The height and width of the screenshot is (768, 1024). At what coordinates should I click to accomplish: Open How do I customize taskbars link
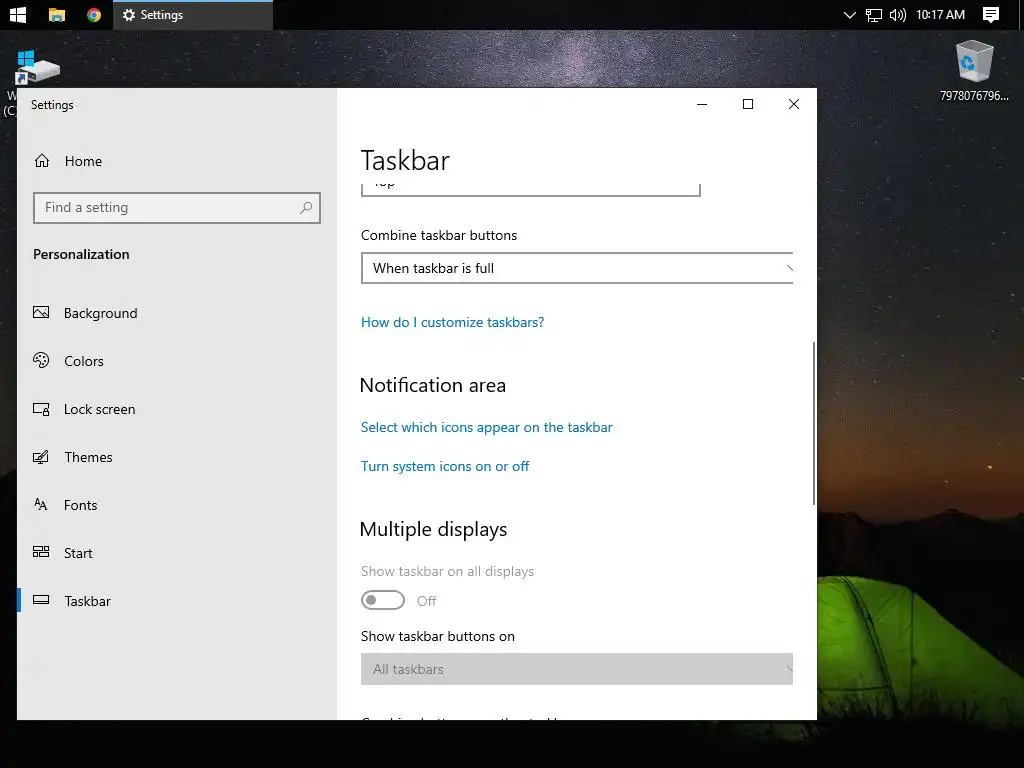click(452, 323)
